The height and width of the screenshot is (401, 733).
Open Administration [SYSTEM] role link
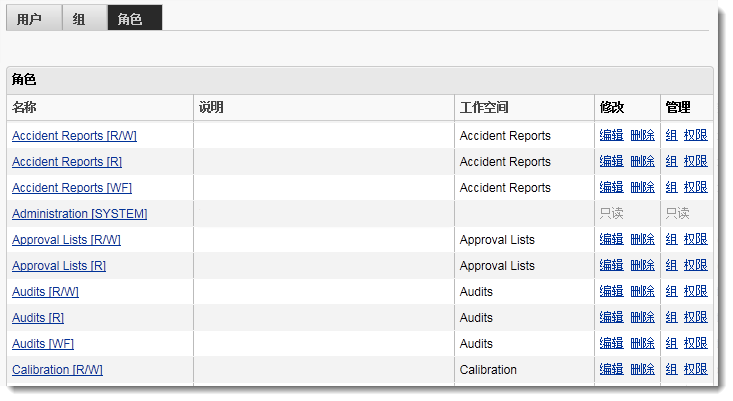click(x=79, y=214)
